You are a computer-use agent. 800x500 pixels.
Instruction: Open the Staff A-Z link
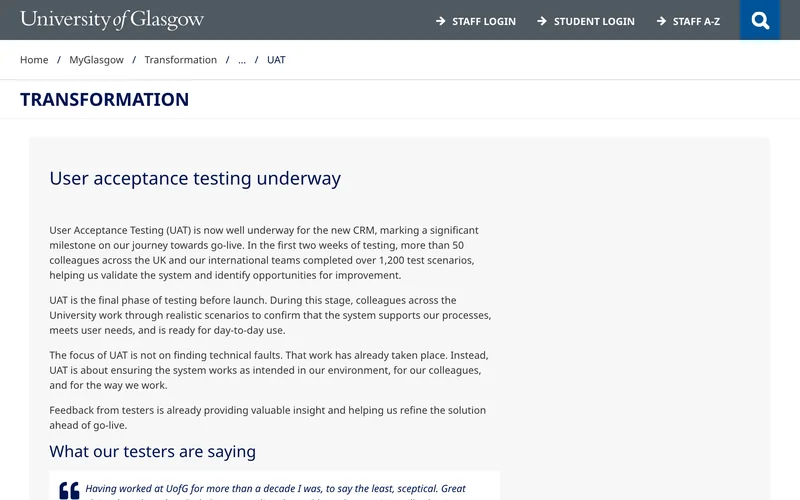pyautogui.click(x=696, y=21)
